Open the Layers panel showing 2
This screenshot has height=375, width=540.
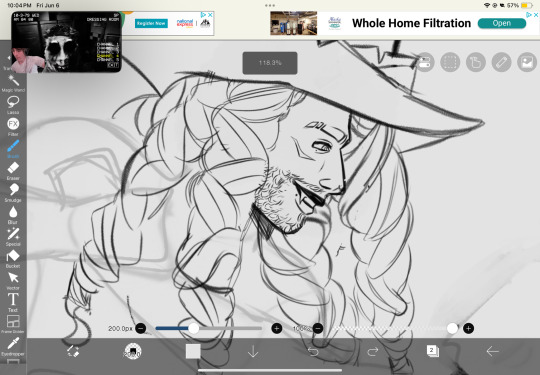(433, 351)
